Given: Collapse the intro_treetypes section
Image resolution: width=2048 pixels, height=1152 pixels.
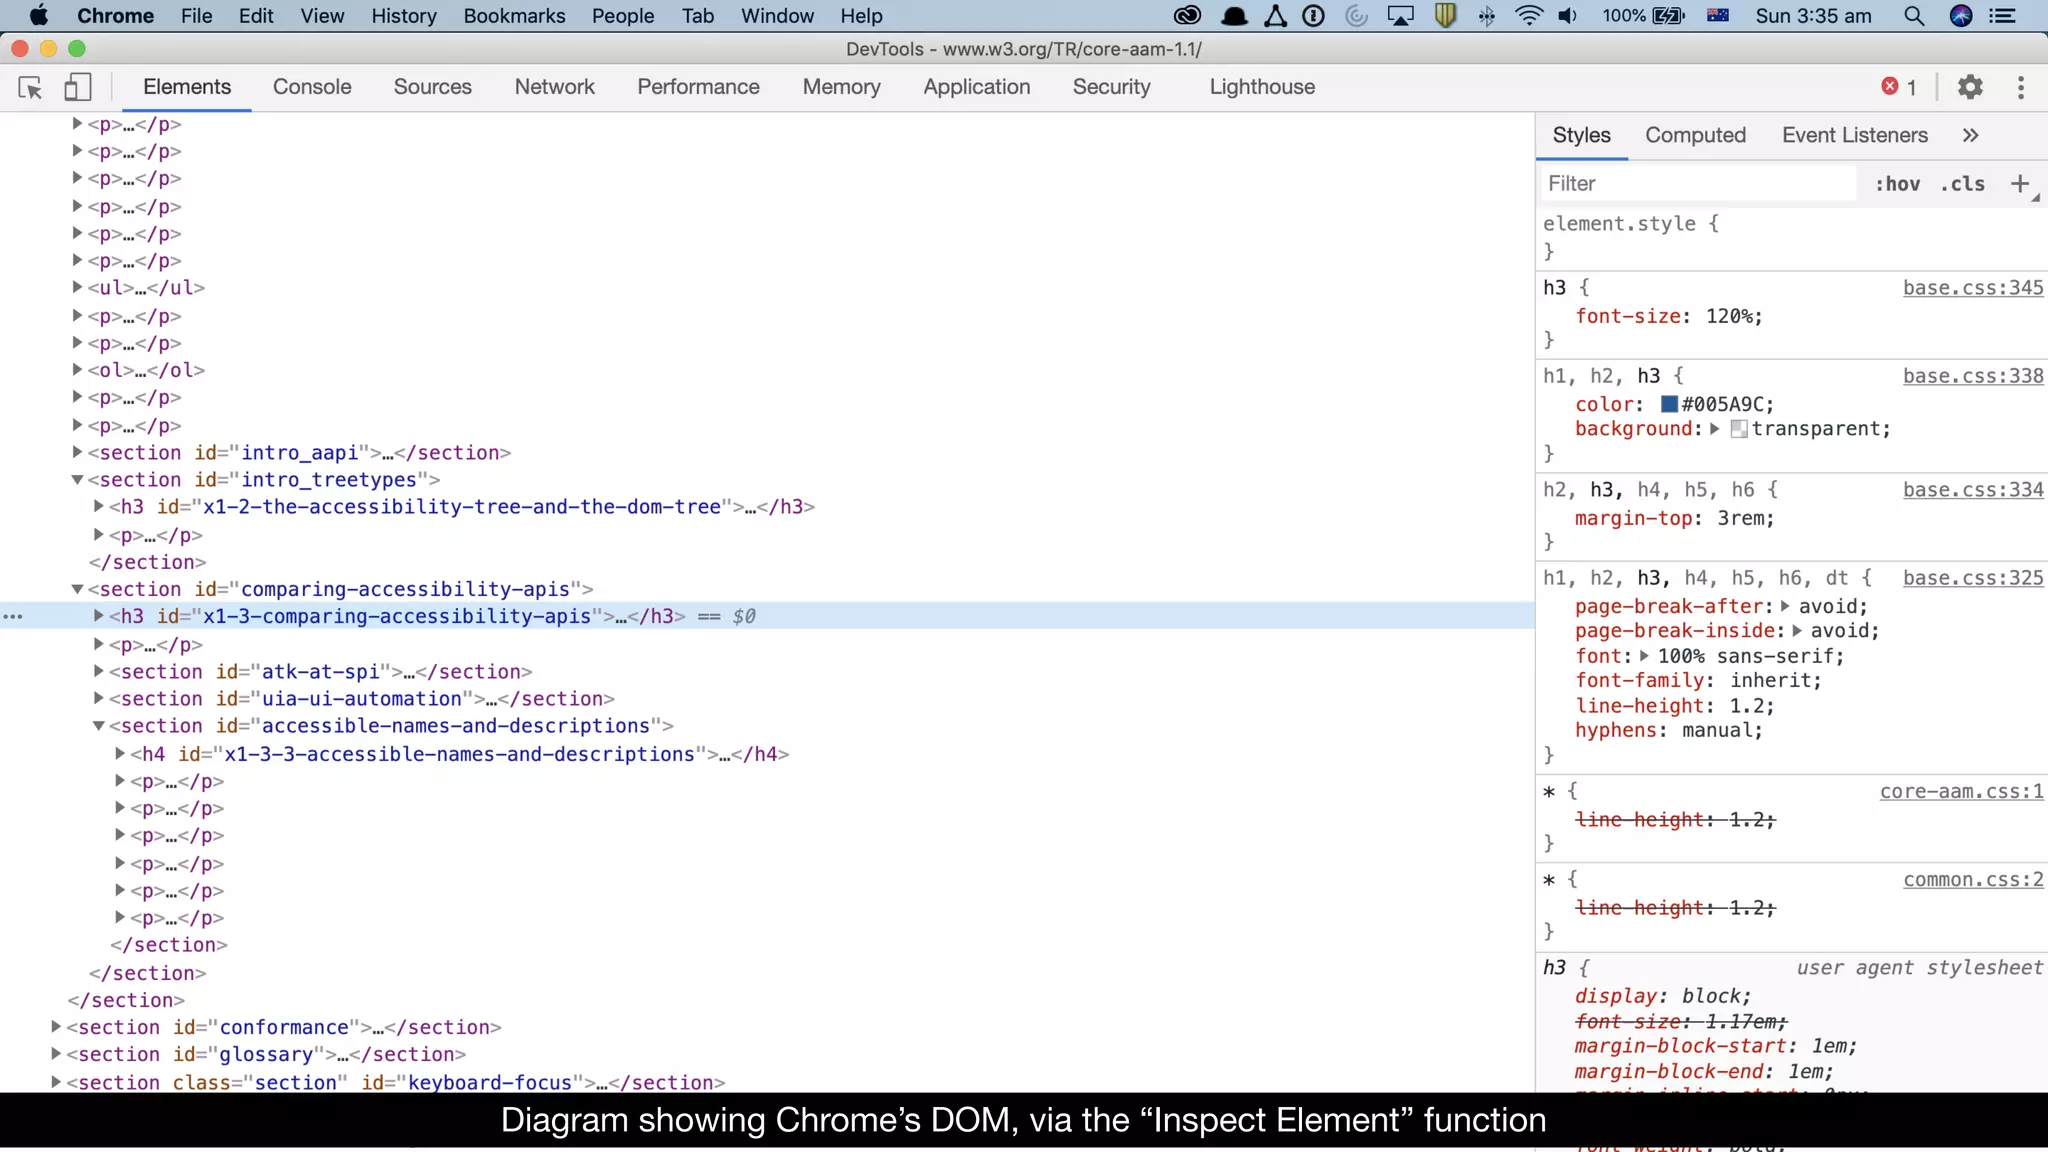Looking at the screenshot, I should point(77,480).
